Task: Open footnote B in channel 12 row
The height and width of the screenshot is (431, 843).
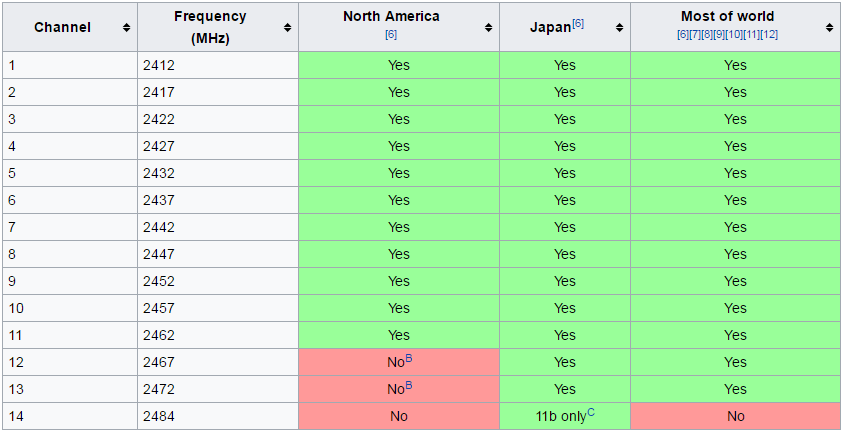Action: (408, 358)
